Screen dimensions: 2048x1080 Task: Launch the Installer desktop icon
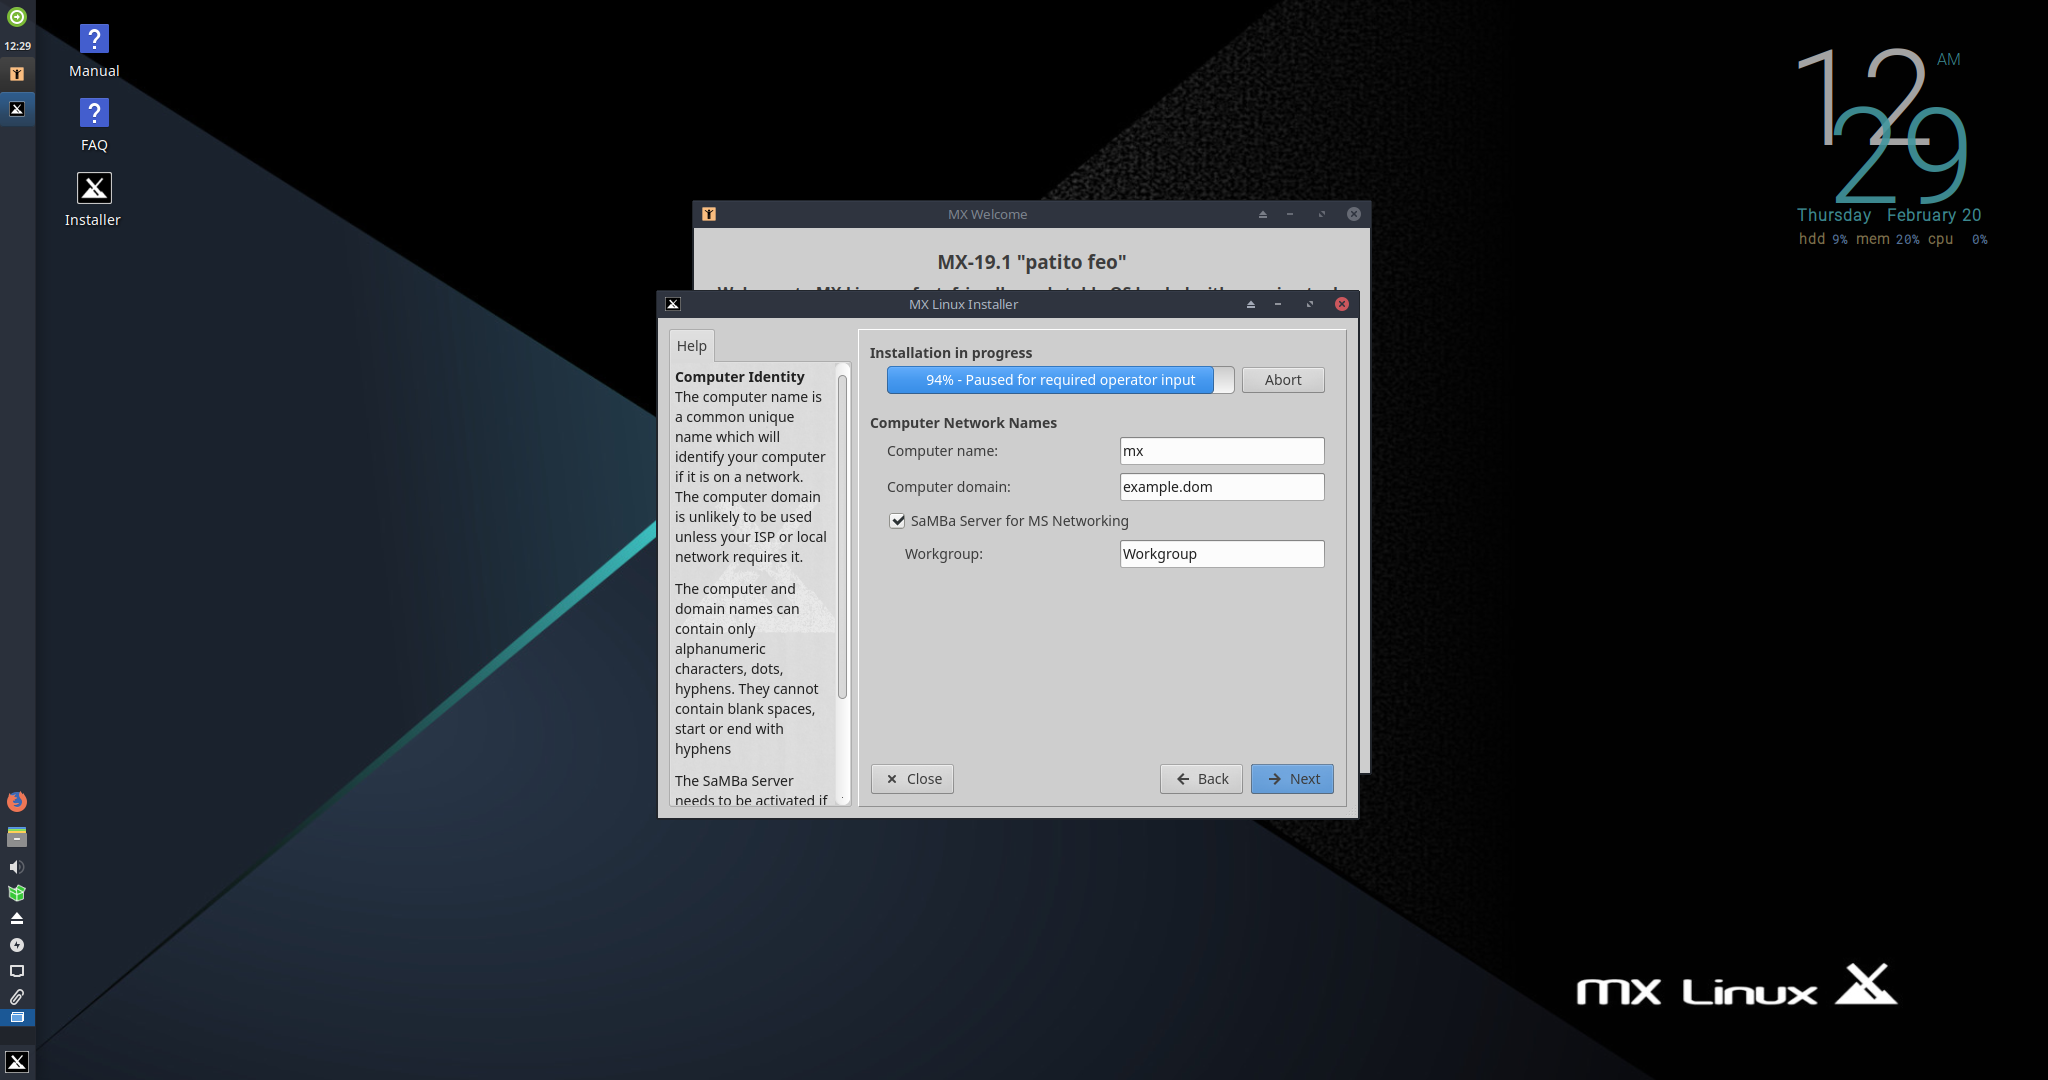[x=93, y=200]
